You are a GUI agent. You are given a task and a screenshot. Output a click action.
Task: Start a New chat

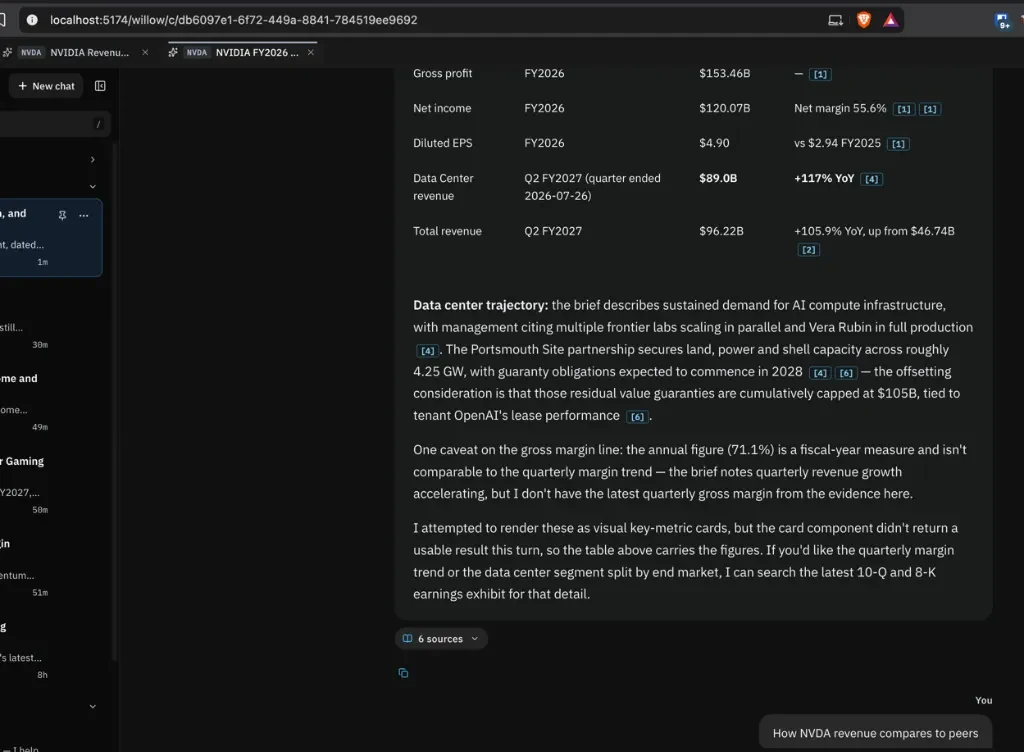pos(46,86)
